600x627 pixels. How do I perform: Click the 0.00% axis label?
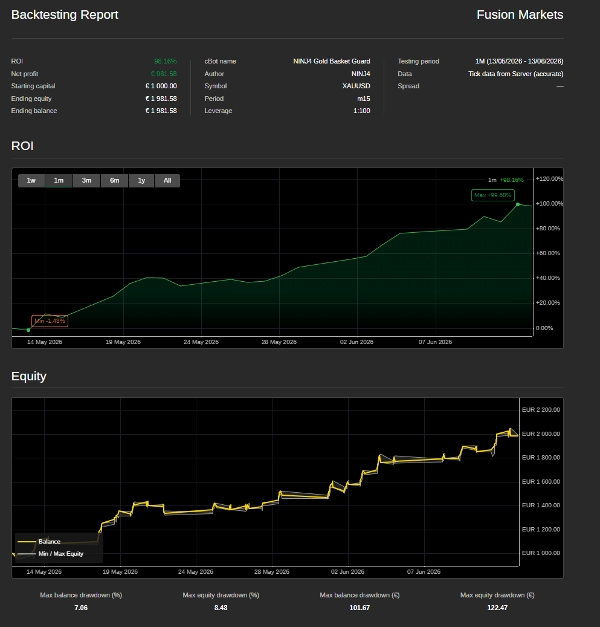pyautogui.click(x=544, y=328)
